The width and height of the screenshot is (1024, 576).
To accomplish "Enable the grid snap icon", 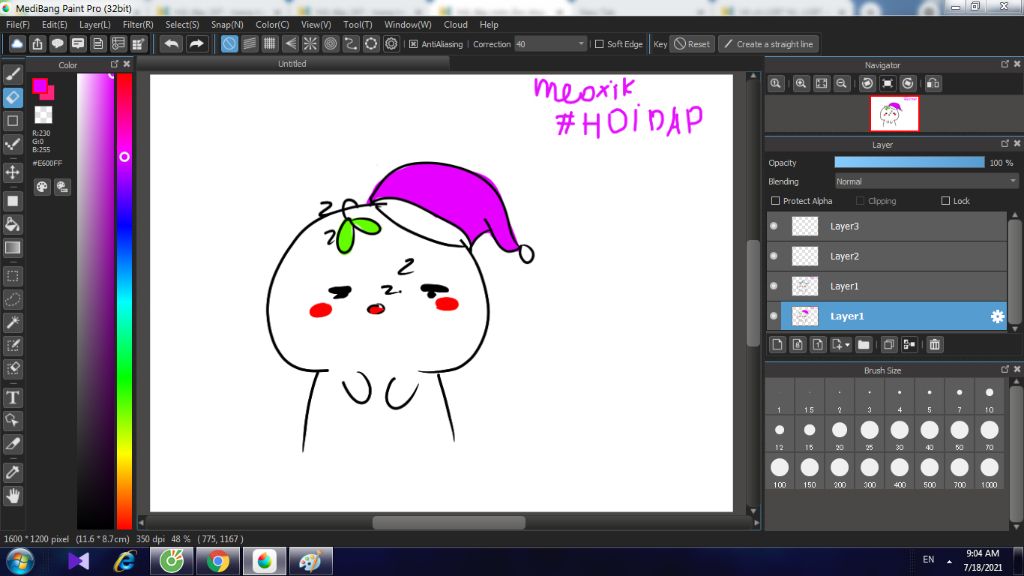I will [270, 44].
